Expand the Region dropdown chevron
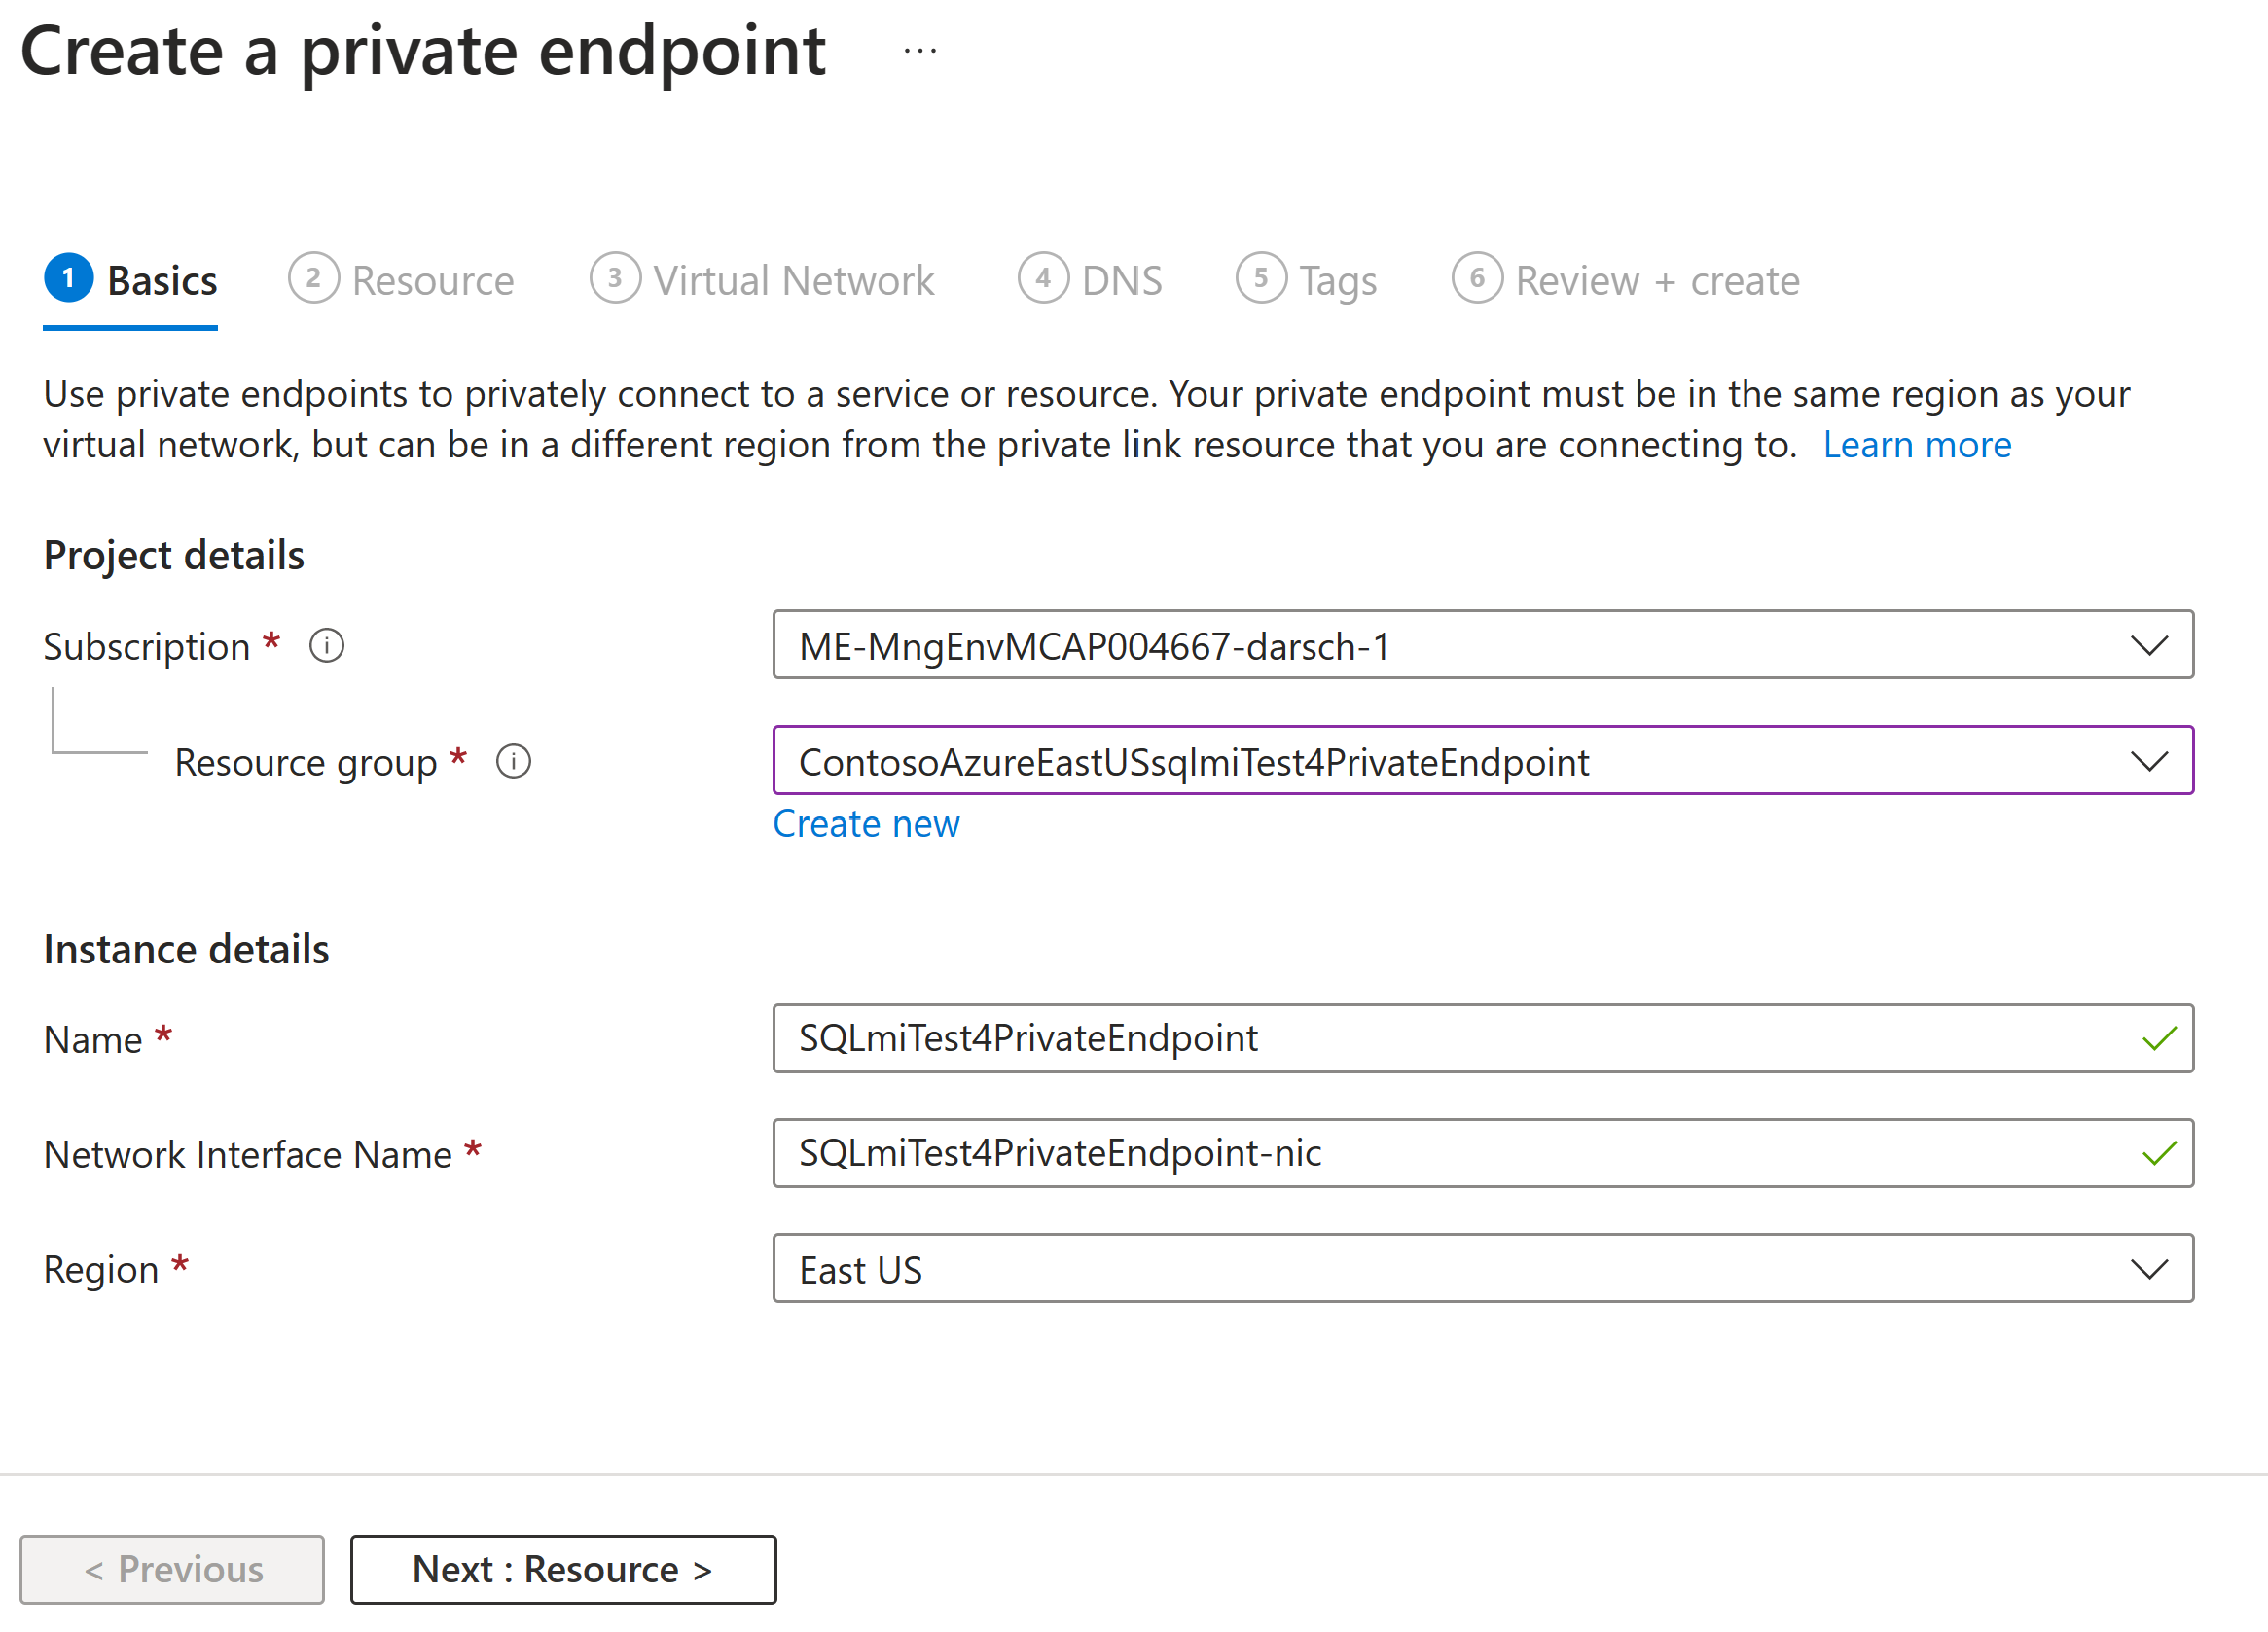The height and width of the screenshot is (1632, 2268). (2148, 1270)
